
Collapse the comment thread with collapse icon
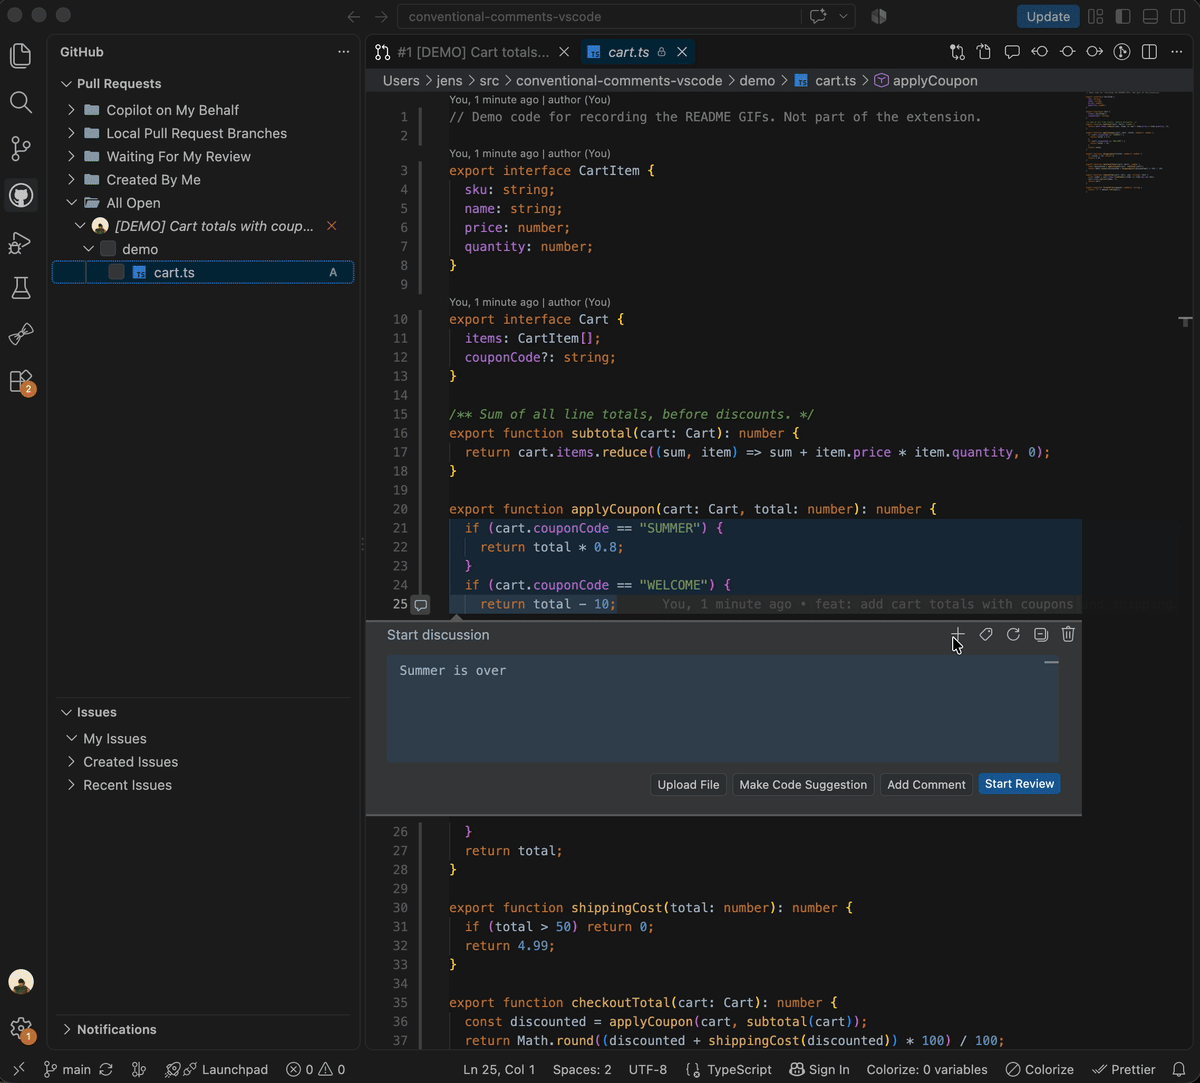(x=1041, y=634)
